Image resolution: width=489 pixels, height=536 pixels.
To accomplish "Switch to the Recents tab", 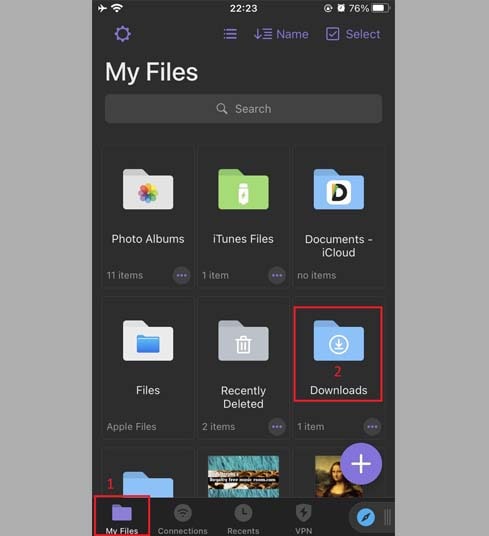I will (x=243, y=519).
